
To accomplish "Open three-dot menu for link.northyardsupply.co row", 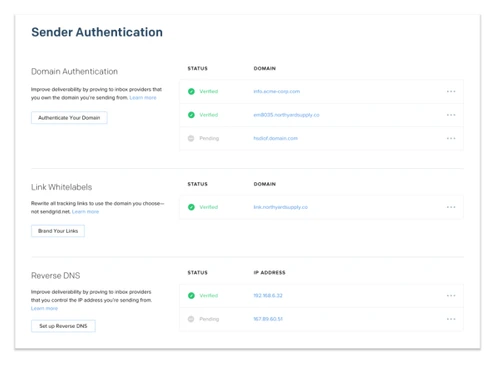I will [x=451, y=207].
